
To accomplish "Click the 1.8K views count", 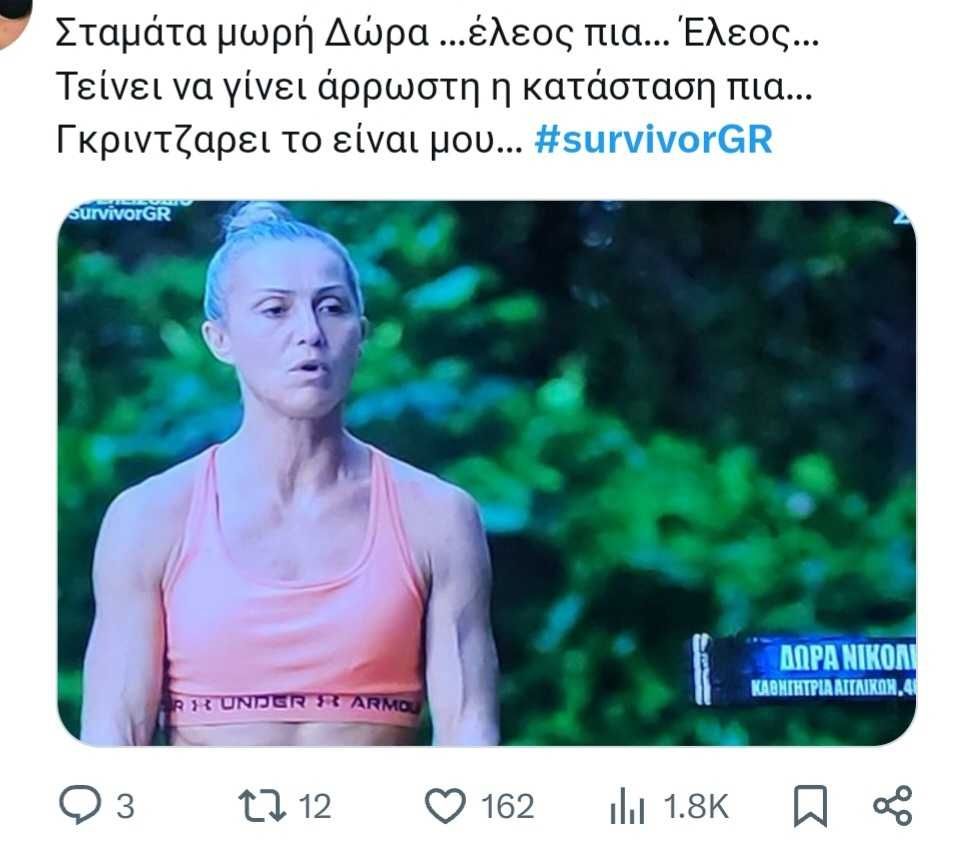I will 696,806.
